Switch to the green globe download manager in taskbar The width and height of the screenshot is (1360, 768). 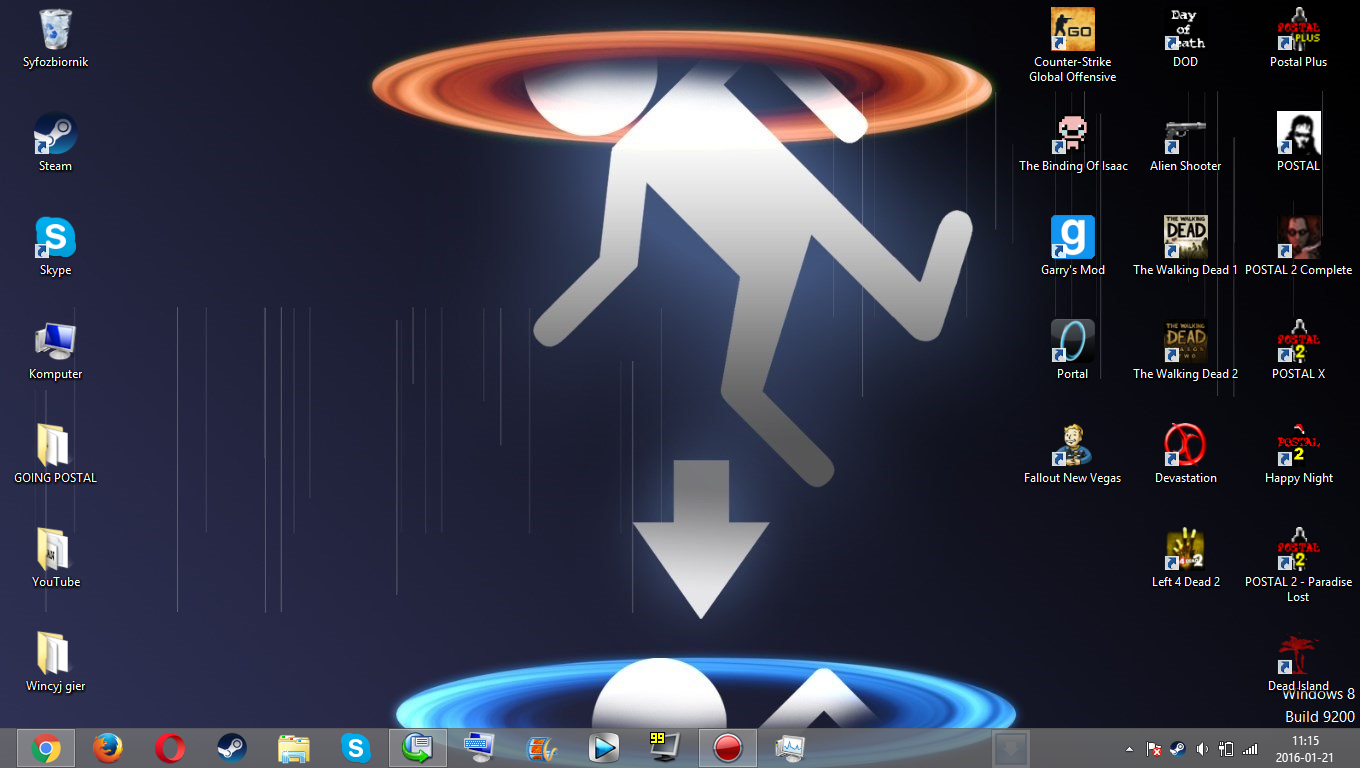[x=418, y=748]
